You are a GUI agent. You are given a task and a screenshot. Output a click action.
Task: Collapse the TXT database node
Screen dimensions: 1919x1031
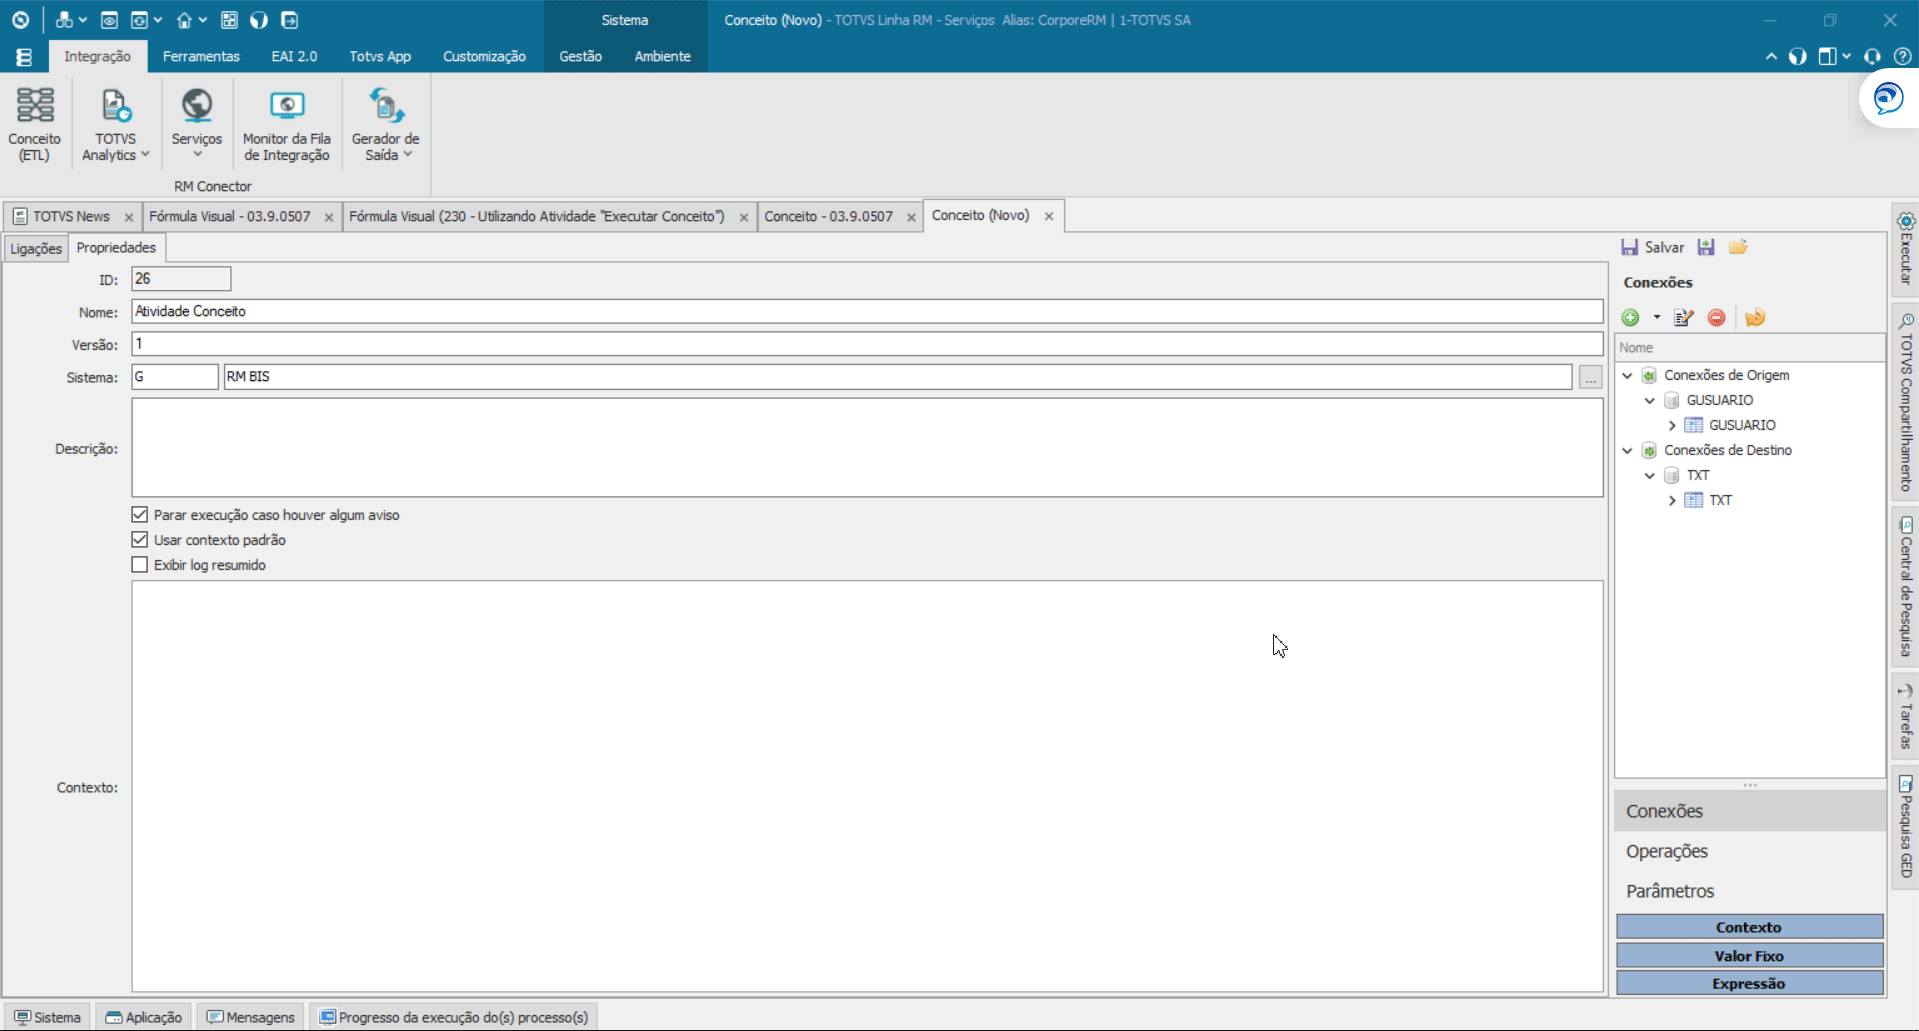[x=1650, y=475]
